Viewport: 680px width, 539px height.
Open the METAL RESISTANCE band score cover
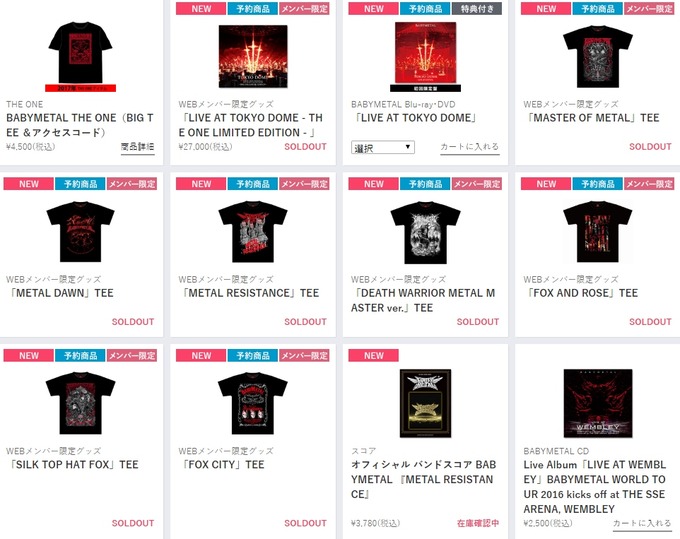[425, 403]
